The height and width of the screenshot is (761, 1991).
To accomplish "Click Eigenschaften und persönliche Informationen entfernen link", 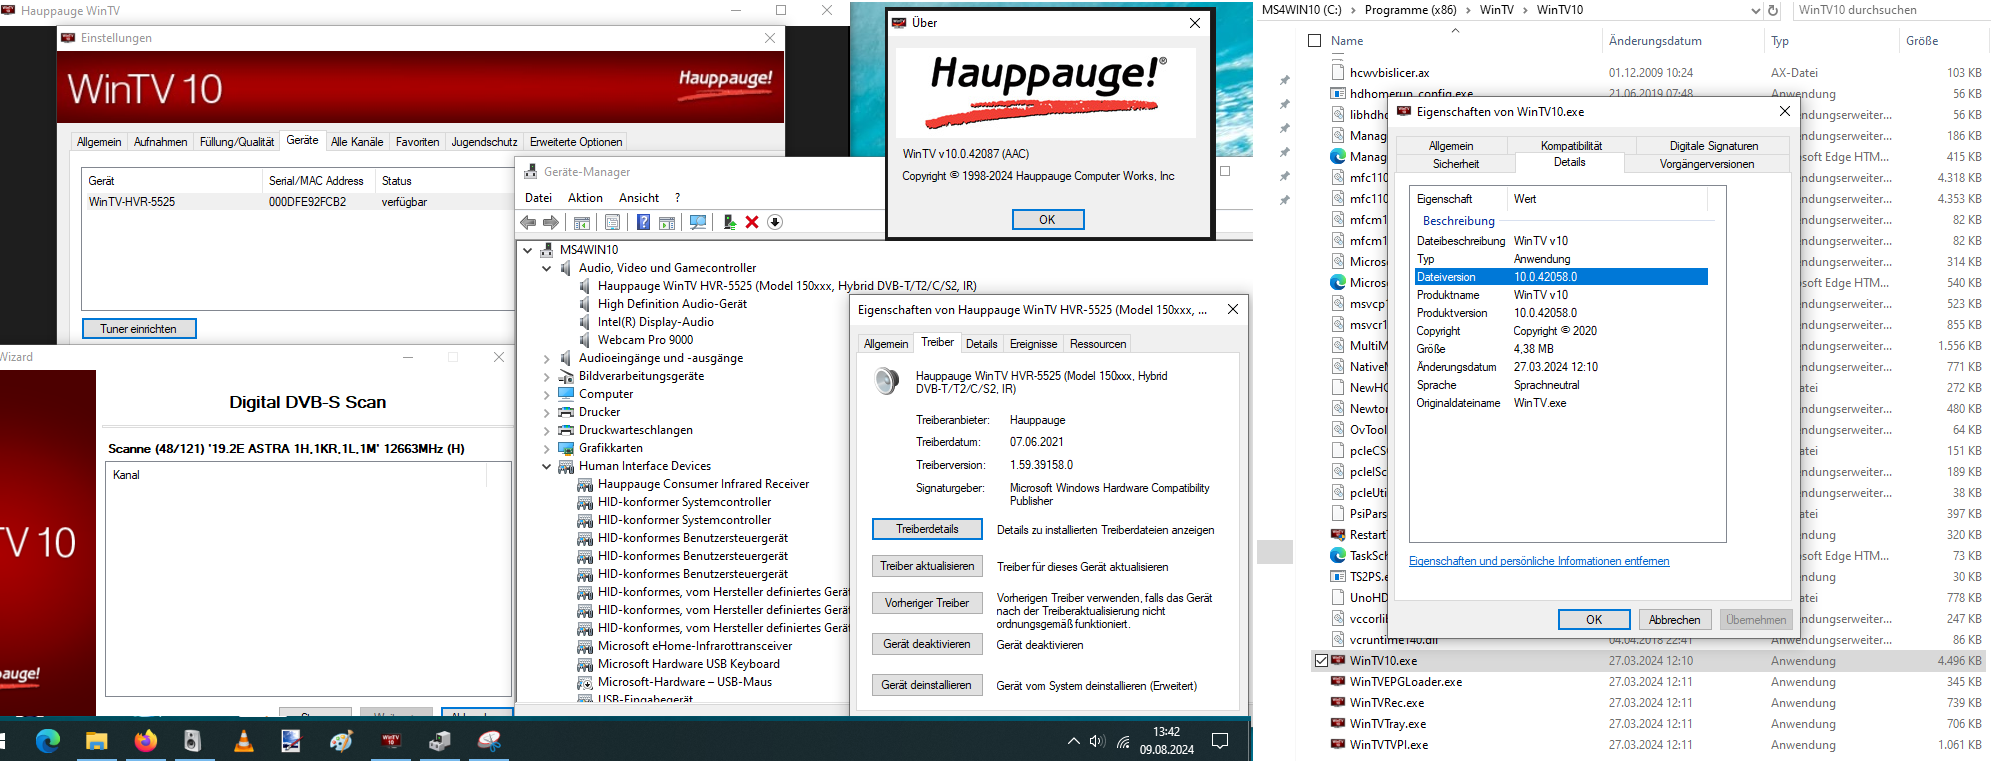I will pos(1539,561).
